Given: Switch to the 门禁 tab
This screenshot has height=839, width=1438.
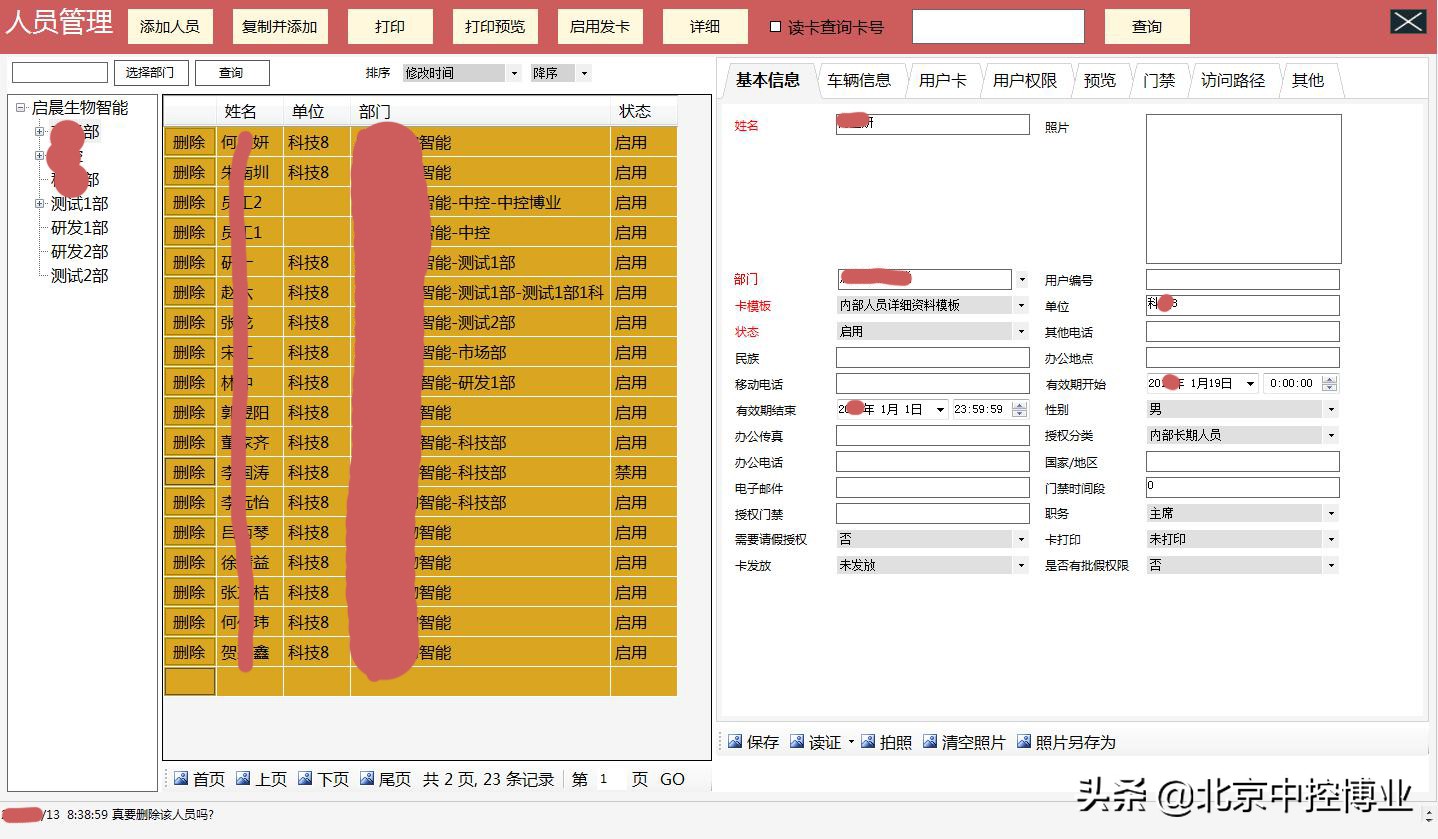Looking at the screenshot, I should (1159, 80).
